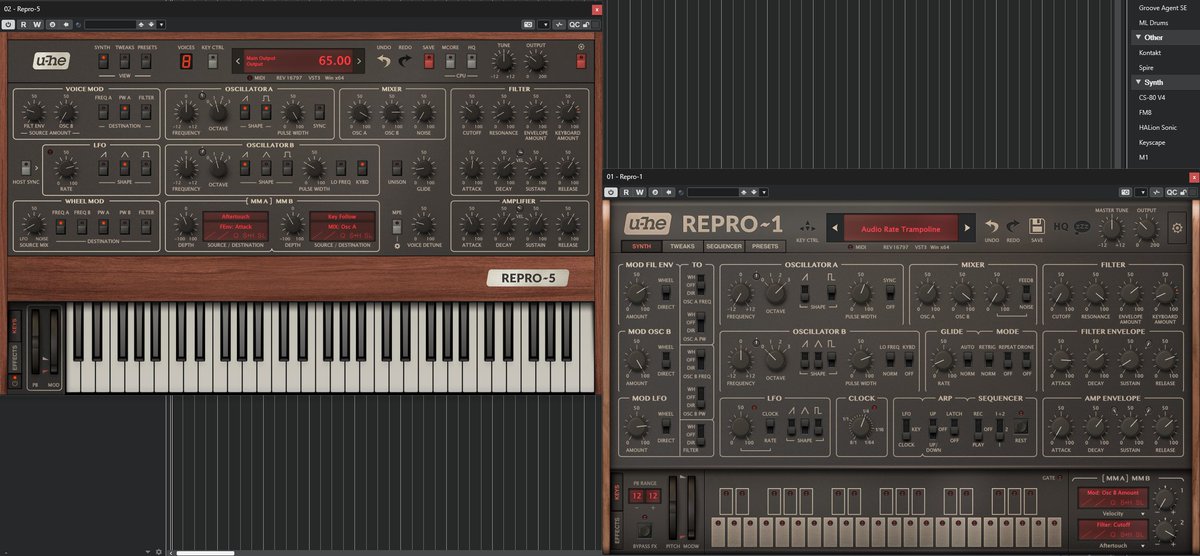Toggle HQ mode in Repro-1
Viewport: 1200px width, 556px height.
point(1060,227)
